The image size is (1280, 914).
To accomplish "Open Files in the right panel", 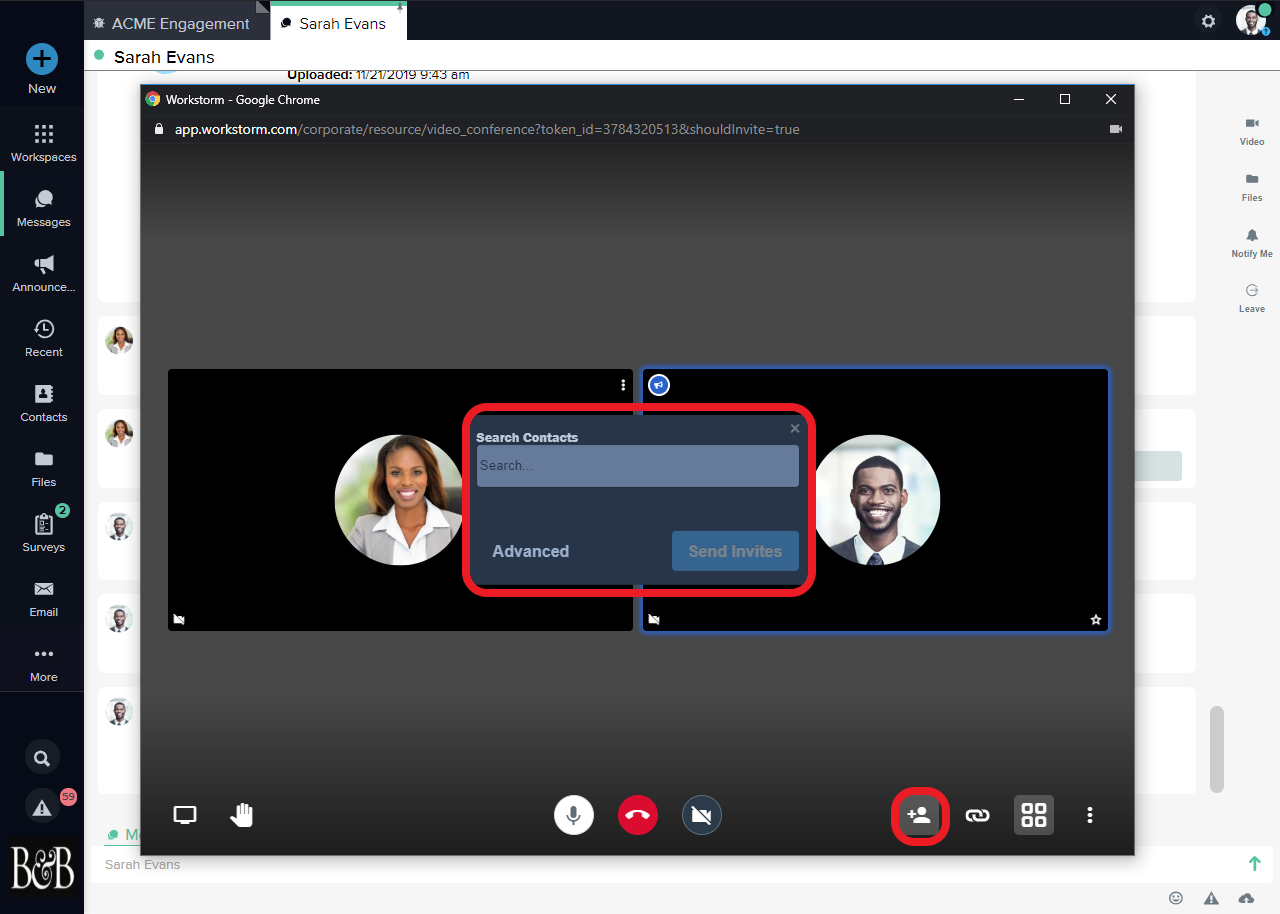I will pos(1252,187).
